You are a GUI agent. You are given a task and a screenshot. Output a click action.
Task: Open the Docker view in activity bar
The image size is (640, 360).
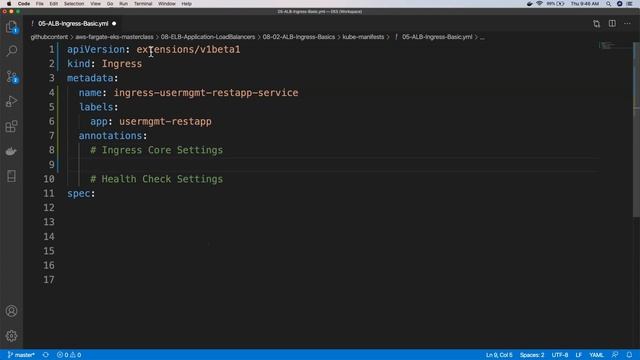[11, 151]
